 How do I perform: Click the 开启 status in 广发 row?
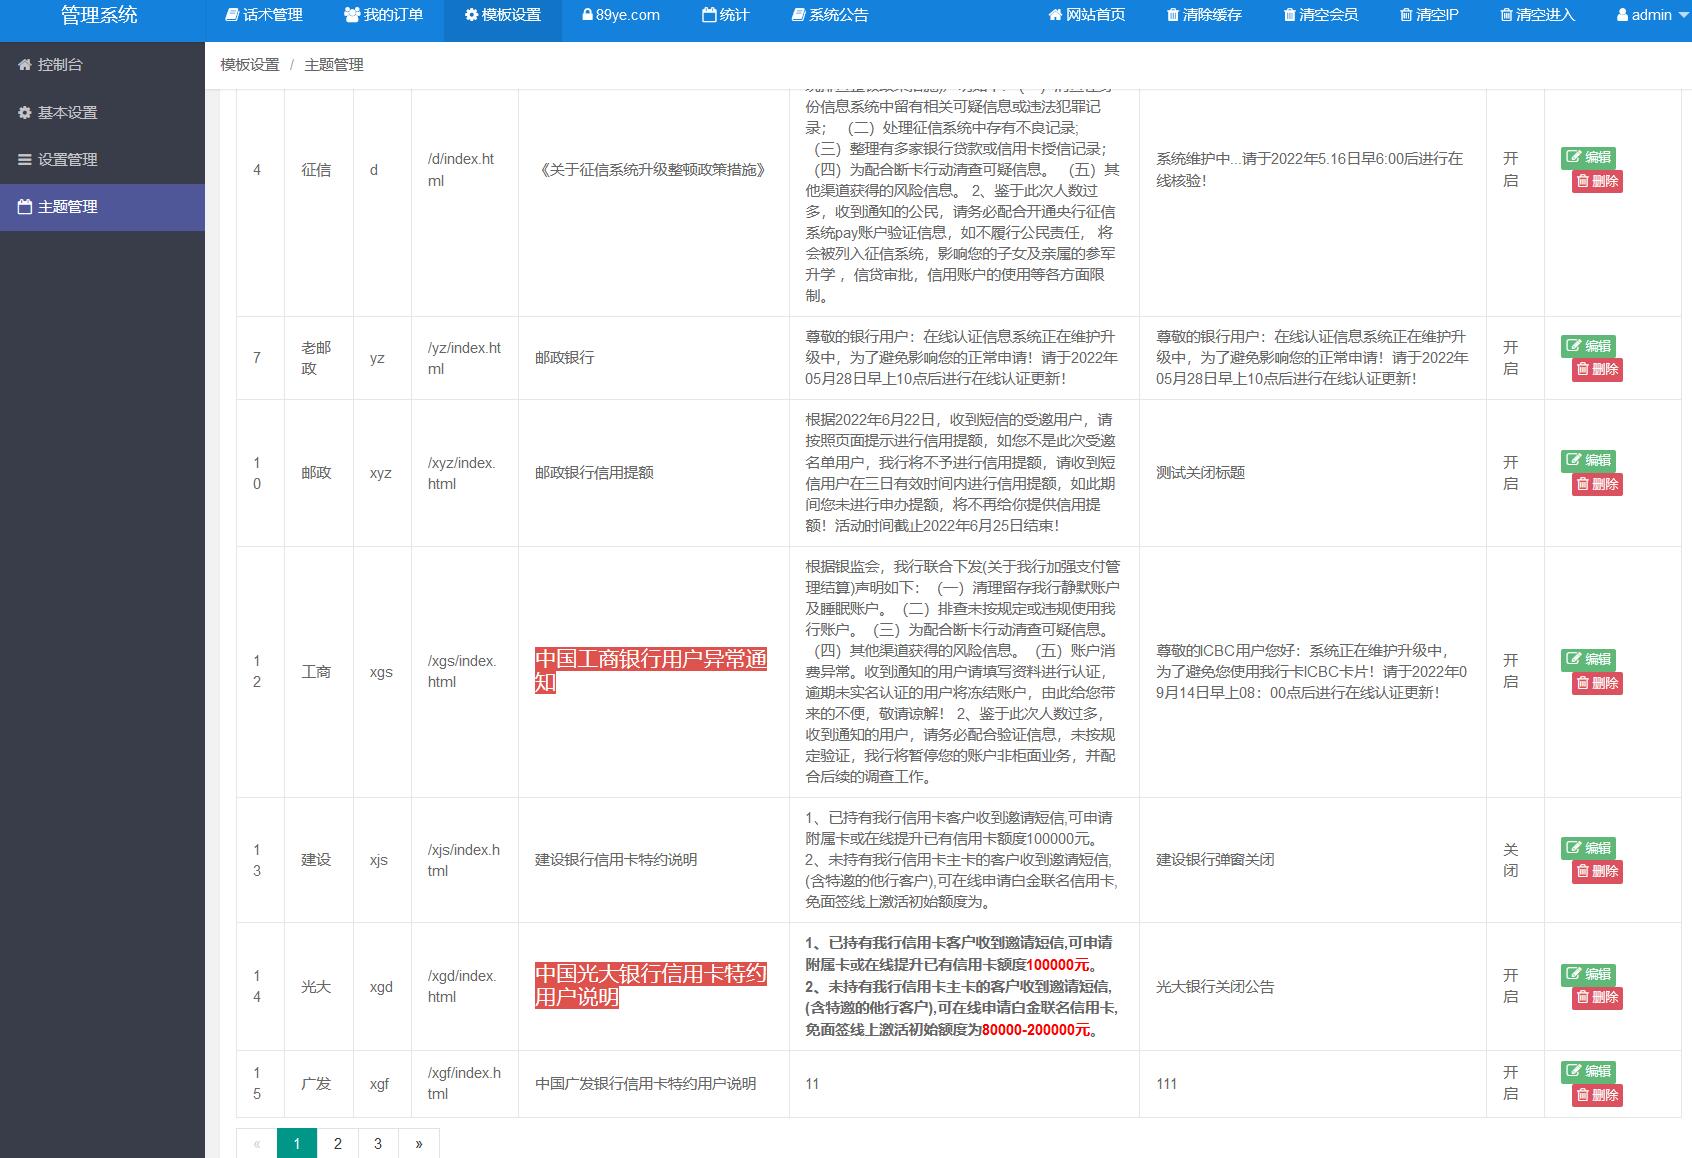[1511, 1083]
